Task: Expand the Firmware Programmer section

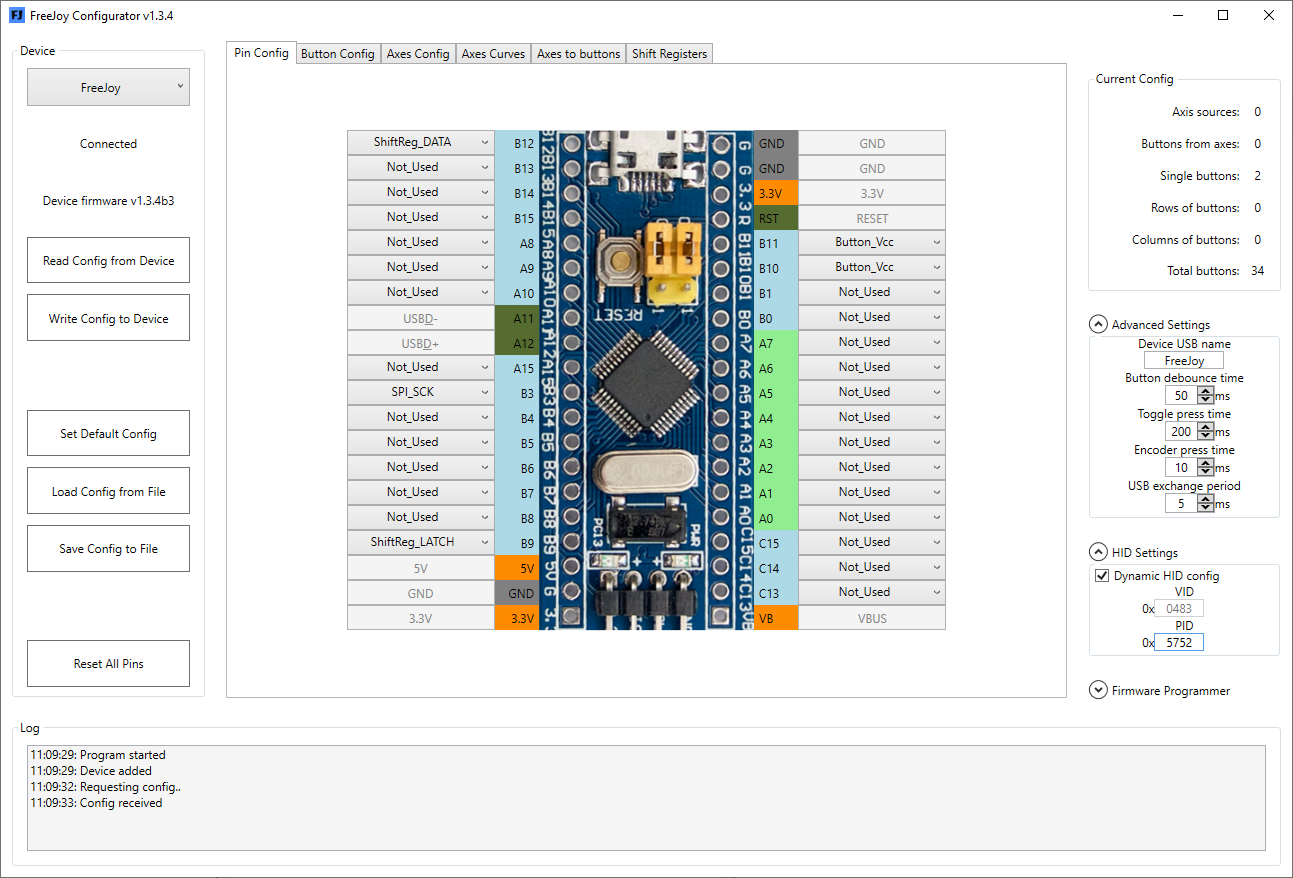Action: coord(1097,690)
